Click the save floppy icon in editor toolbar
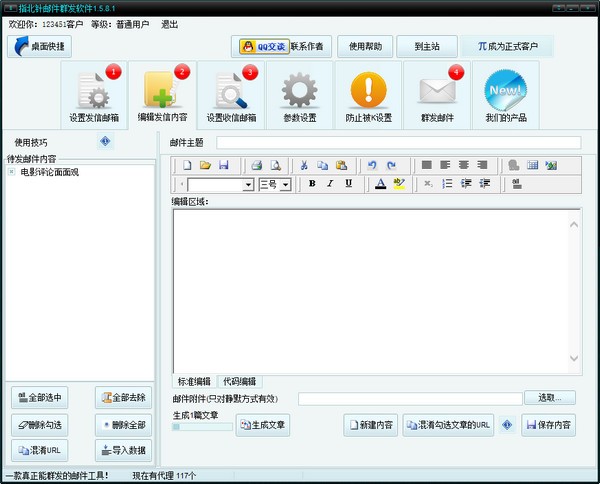600x484 pixels. coord(223,165)
